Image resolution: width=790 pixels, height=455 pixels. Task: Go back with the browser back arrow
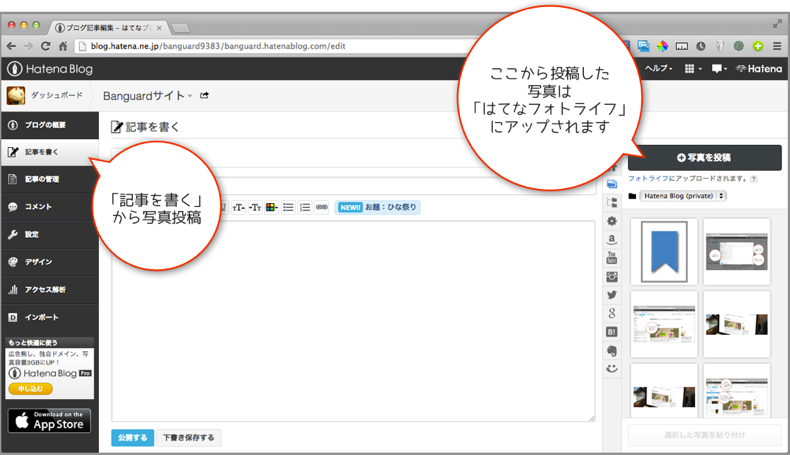[11, 46]
